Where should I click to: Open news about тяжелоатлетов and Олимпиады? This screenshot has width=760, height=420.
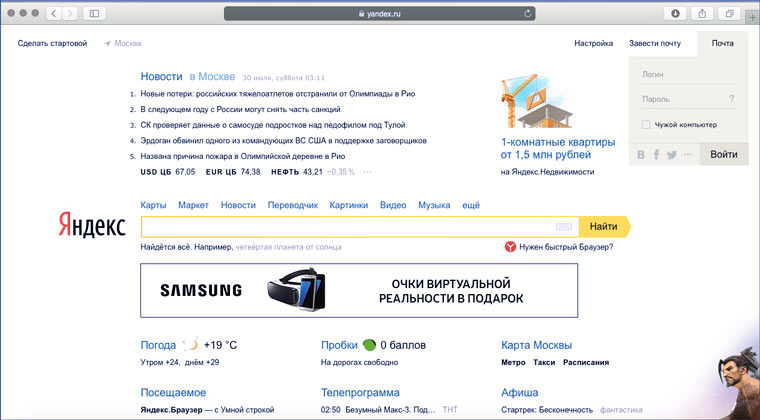tap(278, 94)
